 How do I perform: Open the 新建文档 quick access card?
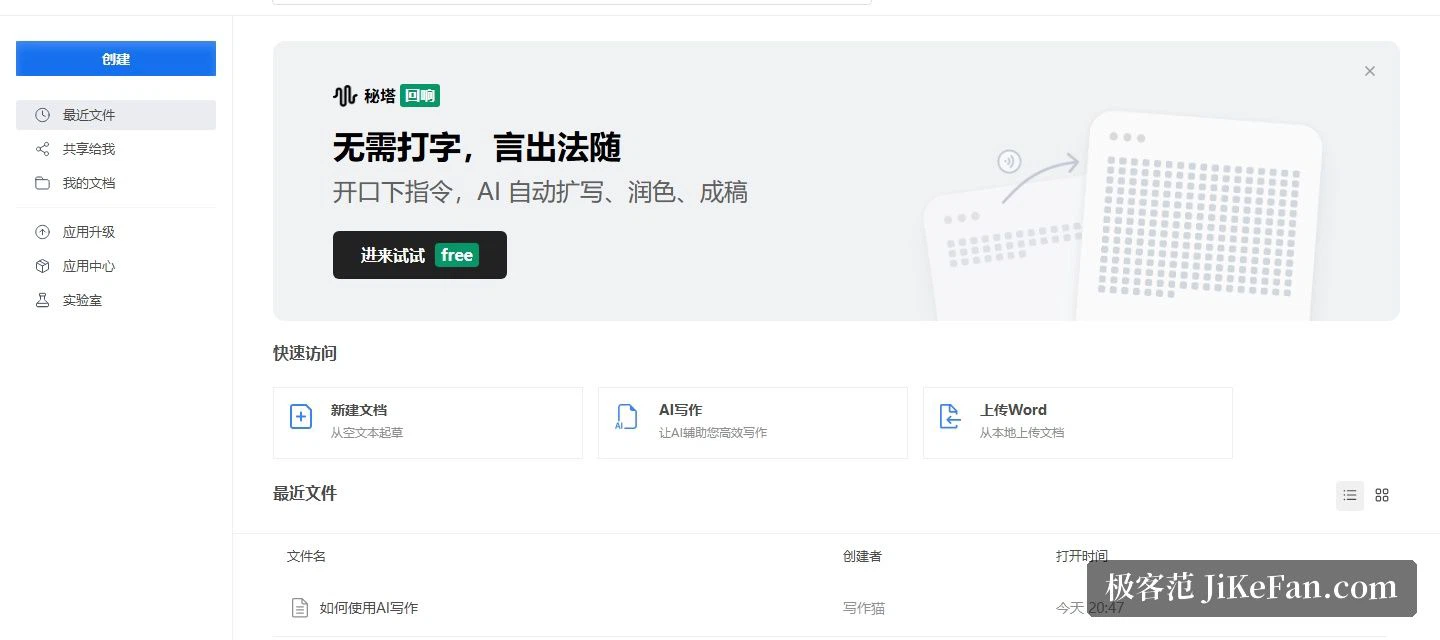(428, 423)
